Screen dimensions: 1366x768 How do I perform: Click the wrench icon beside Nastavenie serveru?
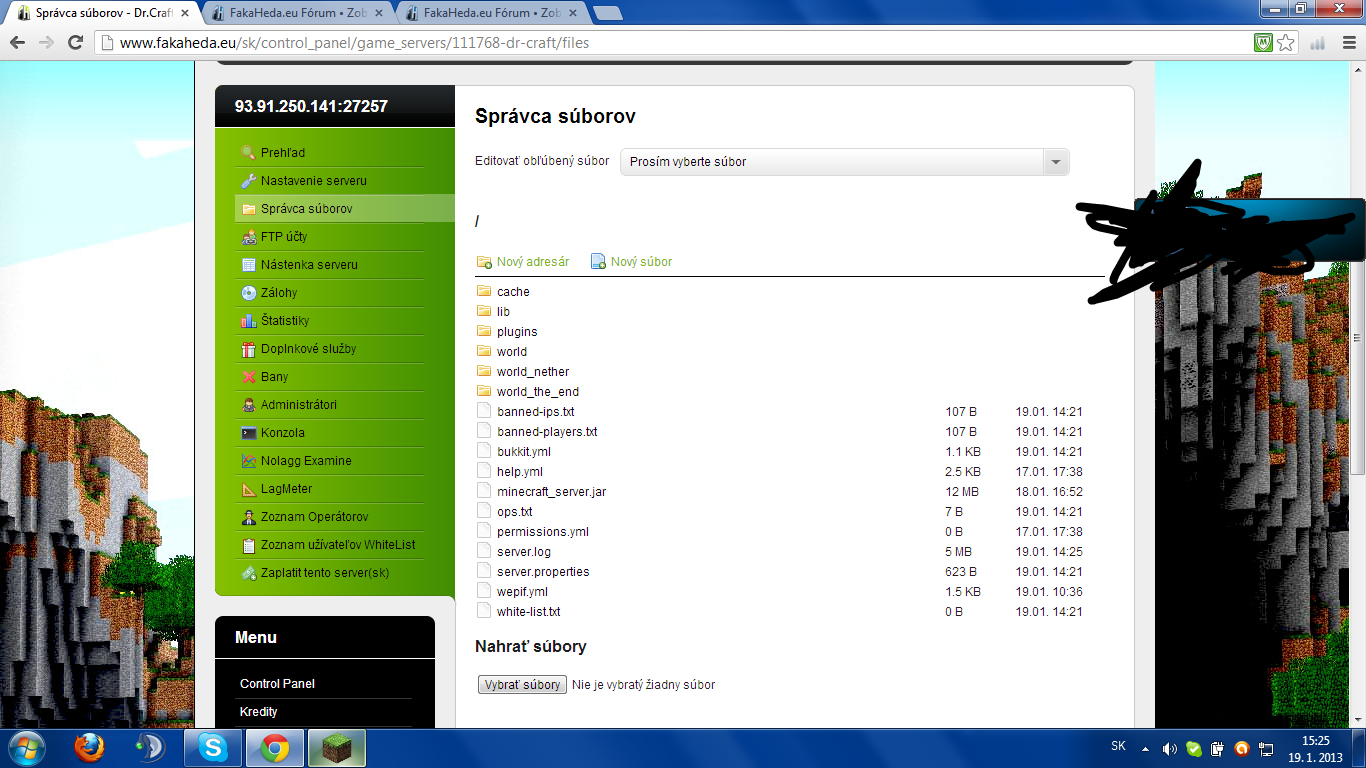pos(249,181)
